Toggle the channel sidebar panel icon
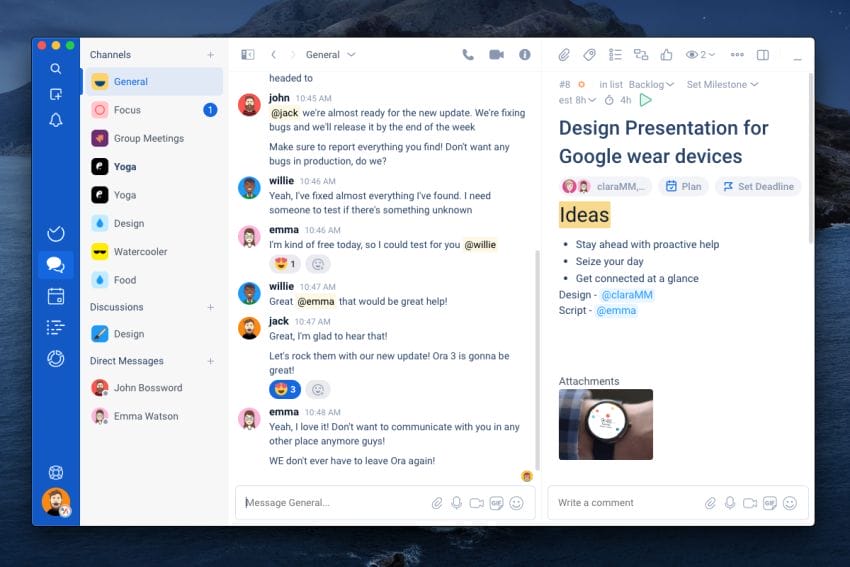This screenshot has height=567, width=850. coord(248,55)
